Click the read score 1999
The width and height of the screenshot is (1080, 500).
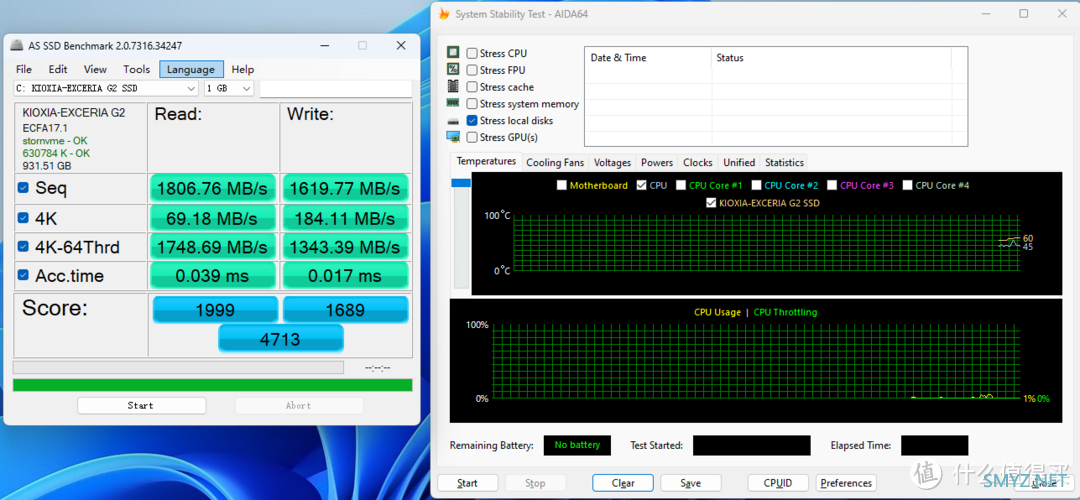coord(215,310)
